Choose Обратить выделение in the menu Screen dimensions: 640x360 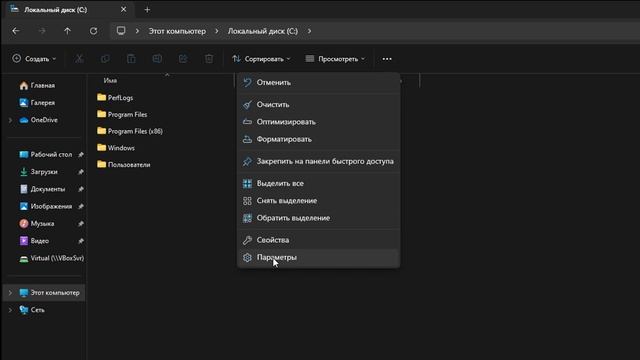click(x=318, y=218)
